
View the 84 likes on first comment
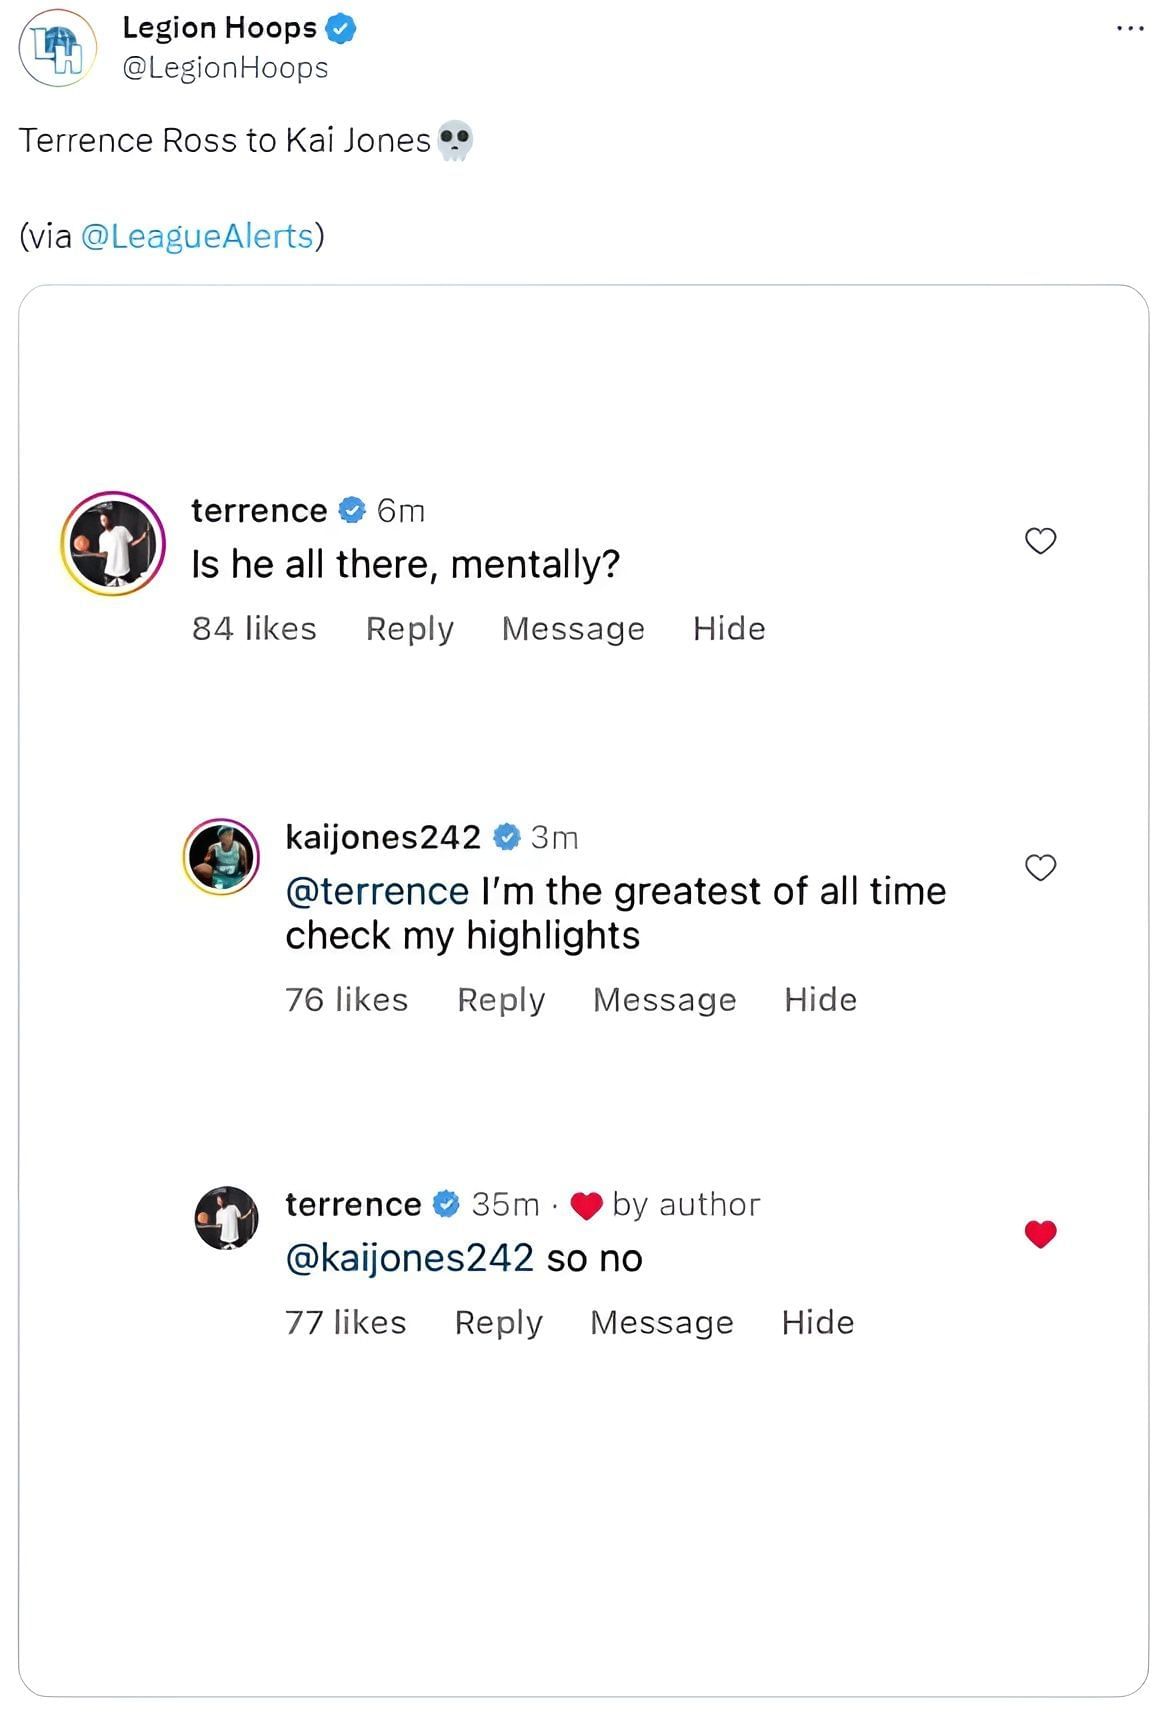[x=254, y=629]
